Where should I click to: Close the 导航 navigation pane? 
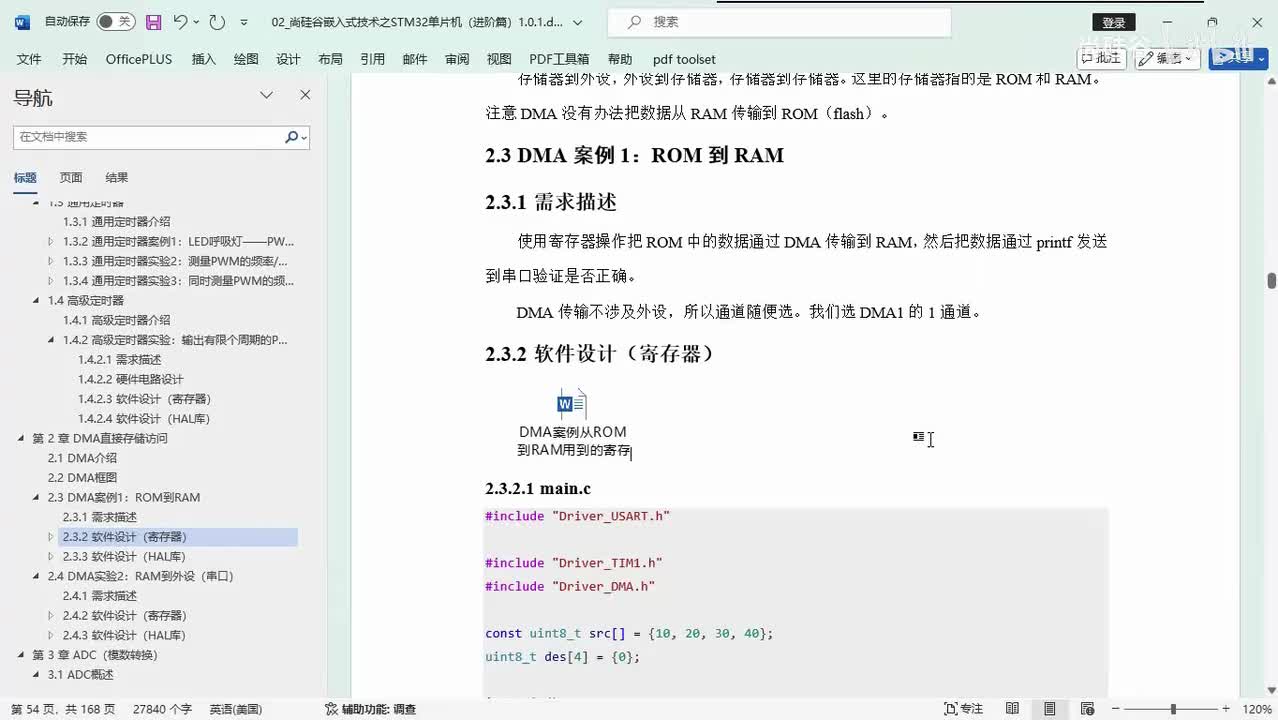305,96
